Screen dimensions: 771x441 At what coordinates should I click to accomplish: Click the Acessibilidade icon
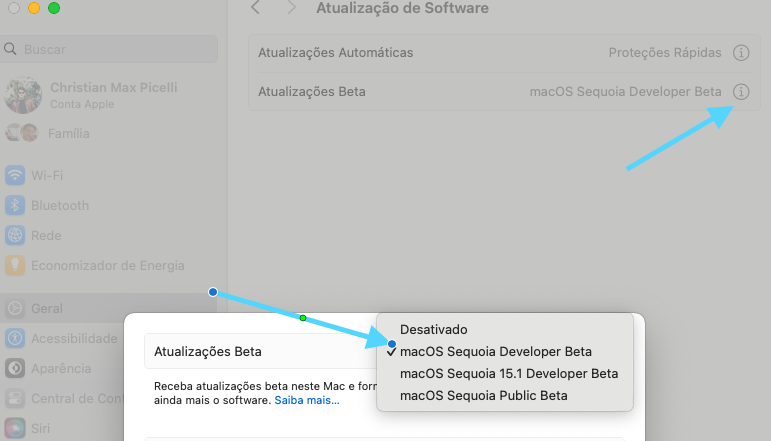coord(15,338)
